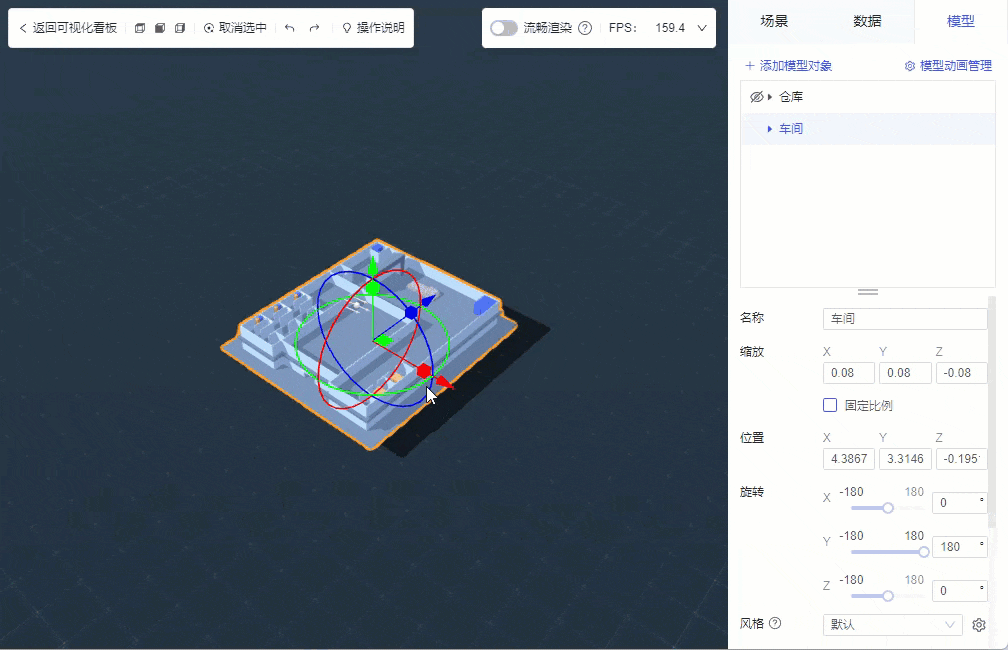Screen dimensions: 1008x650
Task: Click the green arrow at gizmo center
Action: 383,340
